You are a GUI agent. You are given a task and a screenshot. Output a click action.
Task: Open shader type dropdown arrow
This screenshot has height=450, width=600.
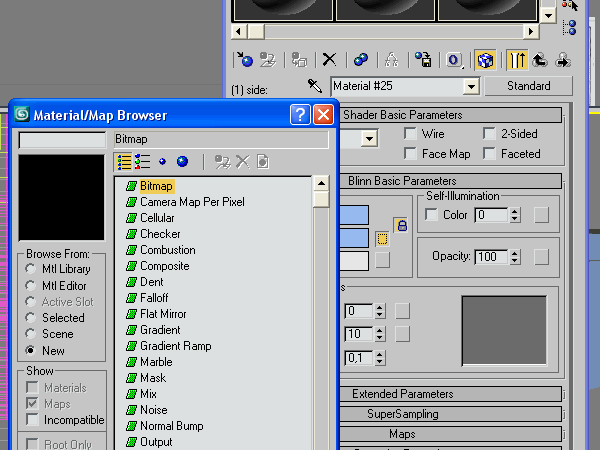point(370,139)
